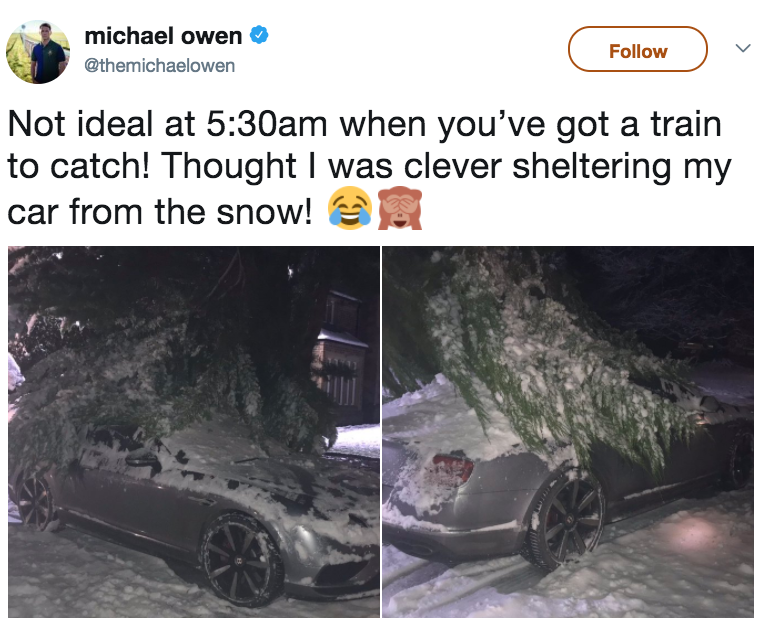The height and width of the screenshot is (634, 782).
Task: Open the right photo of the car's rear
Action: coord(568,432)
